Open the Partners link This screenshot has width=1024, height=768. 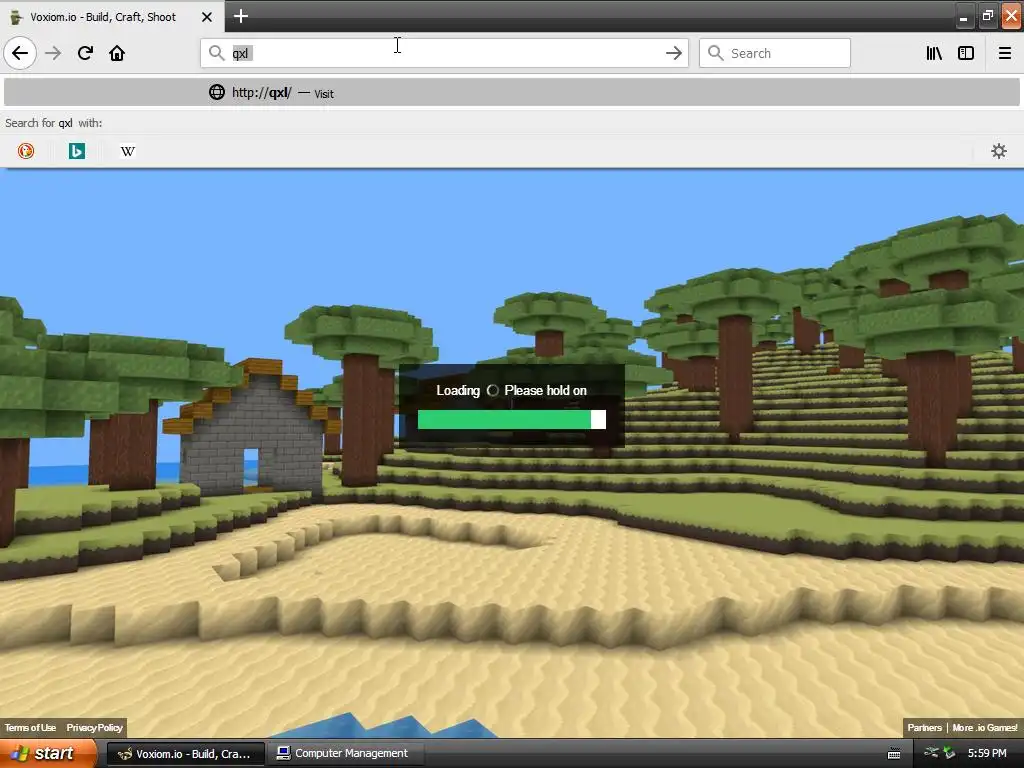[924, 728]
